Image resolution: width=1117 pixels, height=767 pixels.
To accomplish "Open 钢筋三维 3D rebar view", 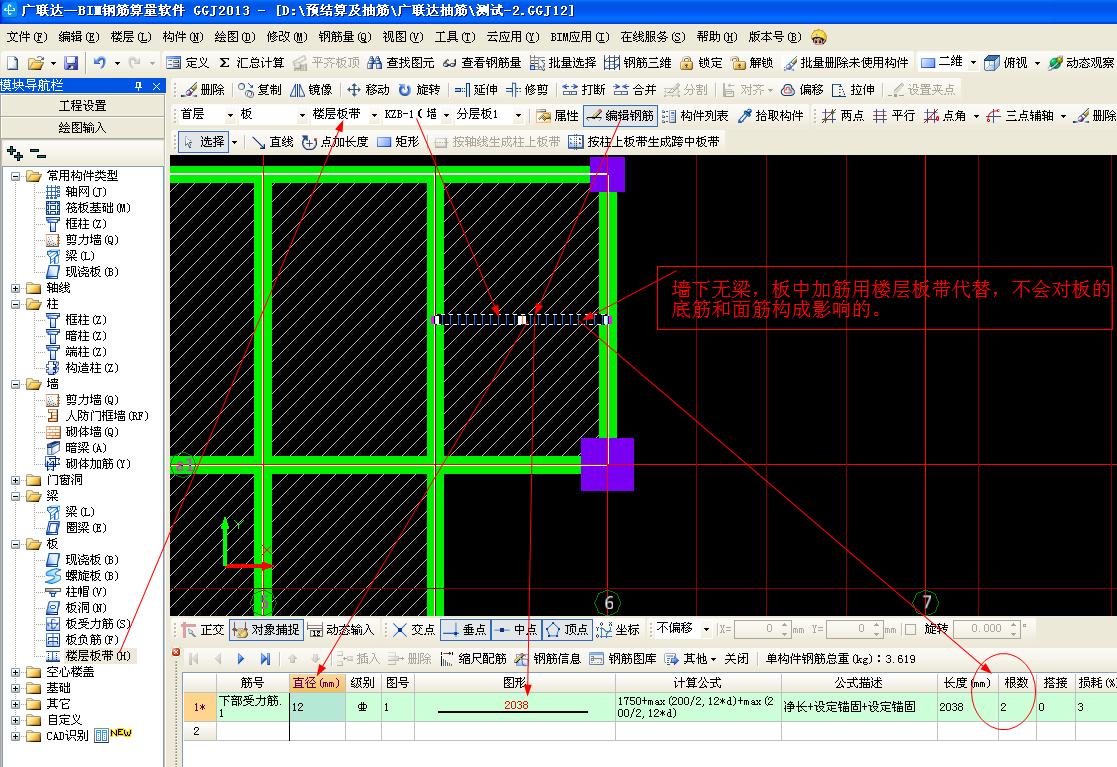I will tap(638, 63).
